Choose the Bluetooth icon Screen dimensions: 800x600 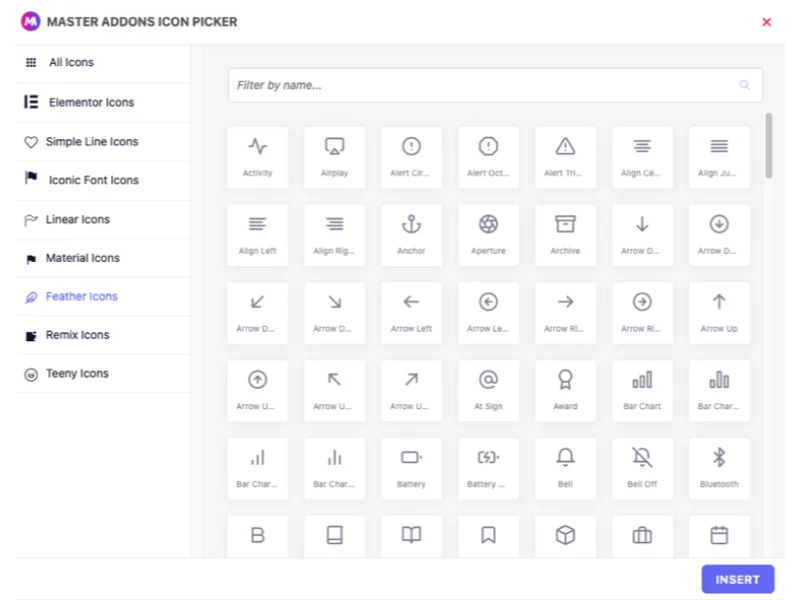click(x=719, y=468)
